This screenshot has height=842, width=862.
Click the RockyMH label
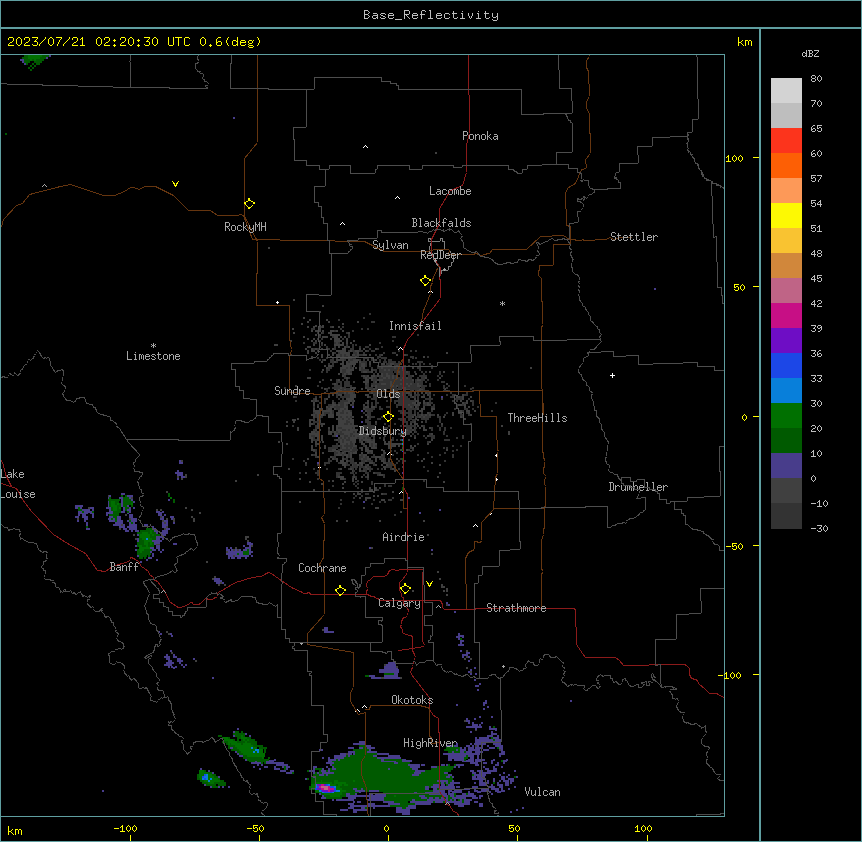245,227
